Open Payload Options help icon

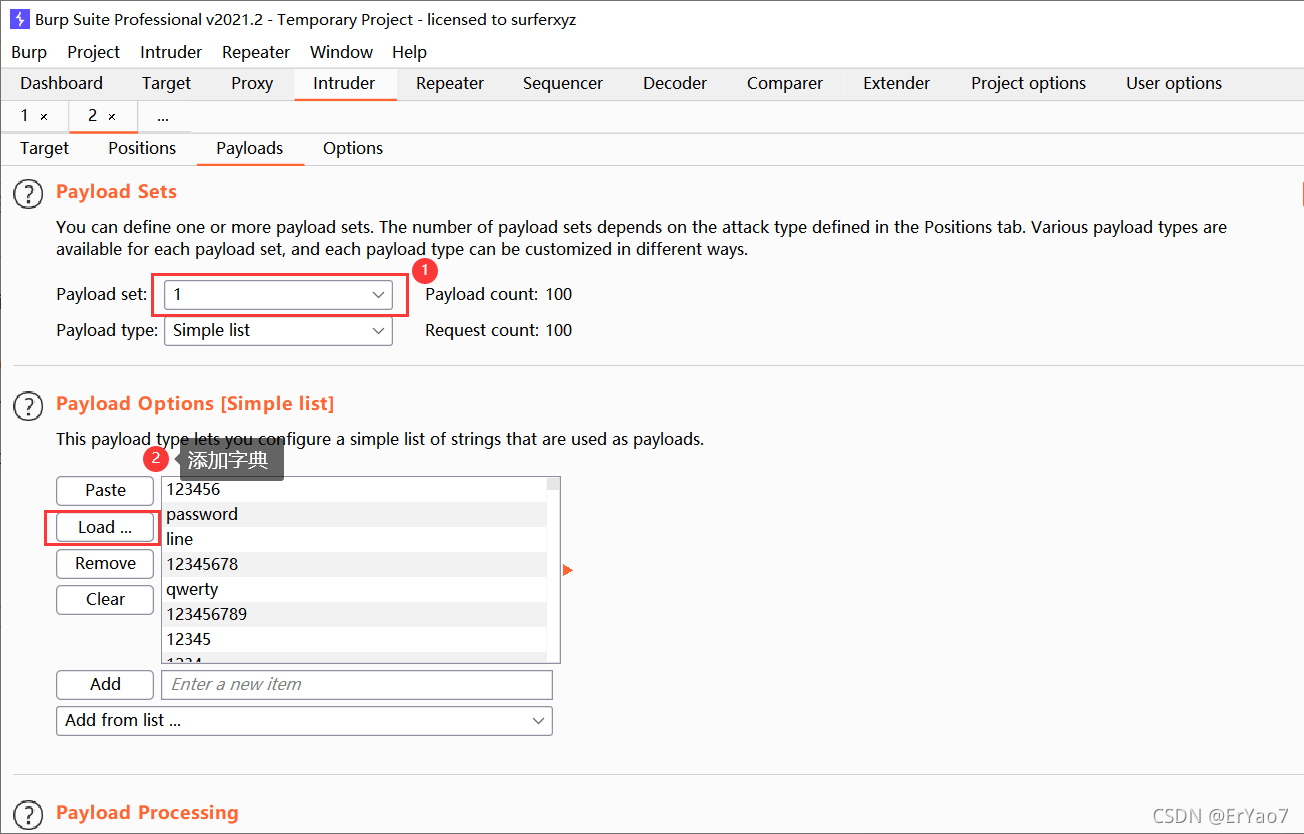pyautogui.click(x=28, y=405)
